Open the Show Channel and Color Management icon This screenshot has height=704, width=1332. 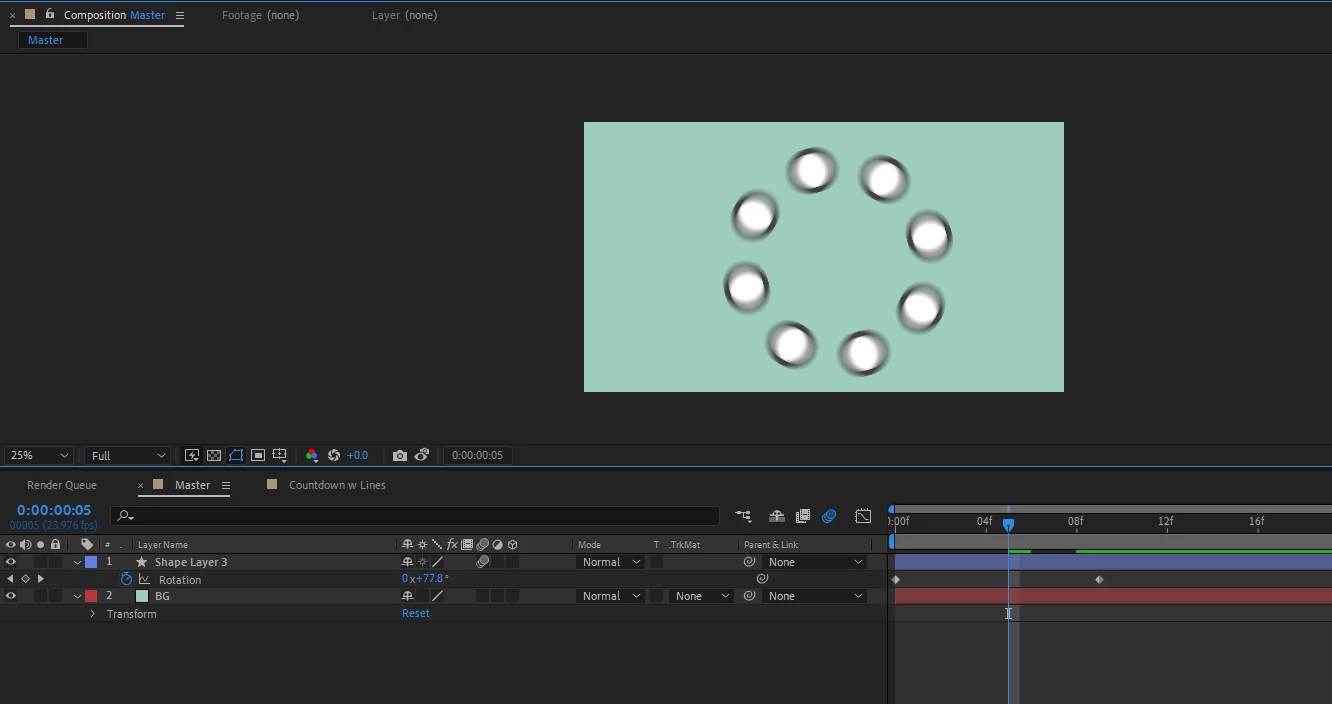pos(312,455)
